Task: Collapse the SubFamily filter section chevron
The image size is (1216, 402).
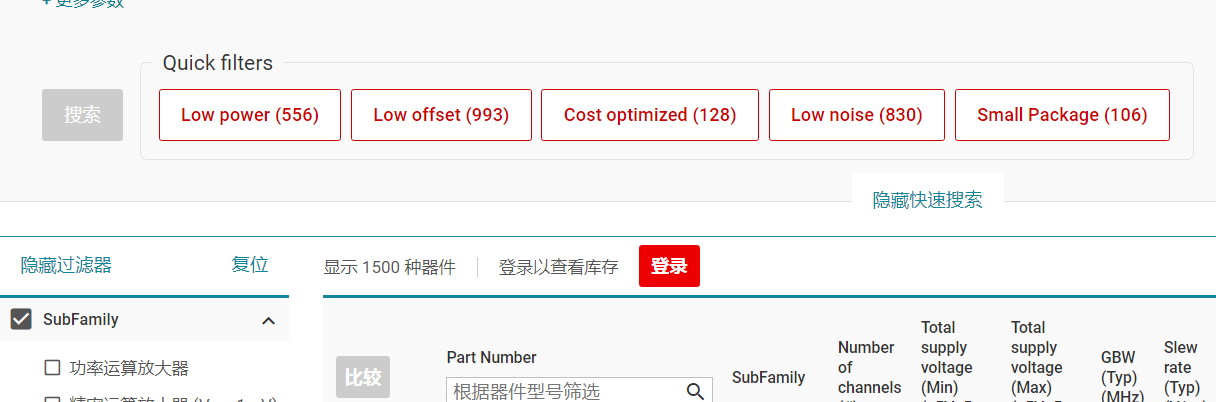Action: tap(268, 321)
